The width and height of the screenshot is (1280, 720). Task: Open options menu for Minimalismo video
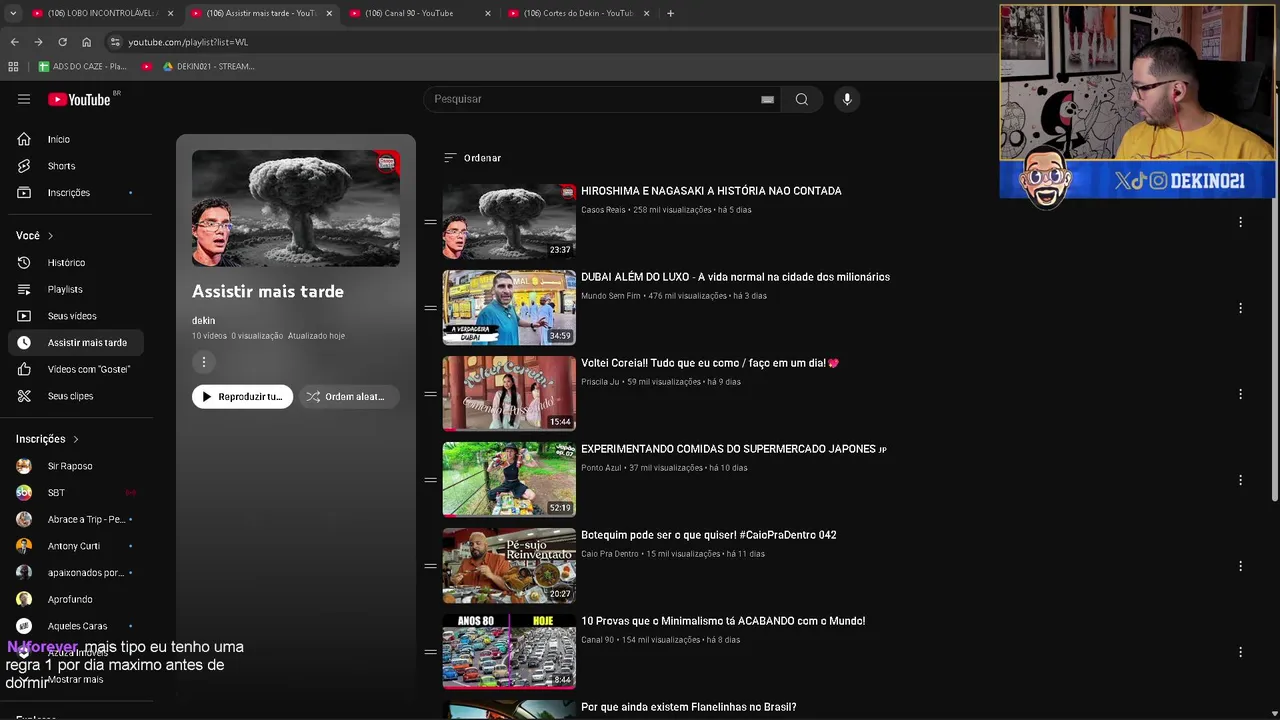(x=1240, y=652)
